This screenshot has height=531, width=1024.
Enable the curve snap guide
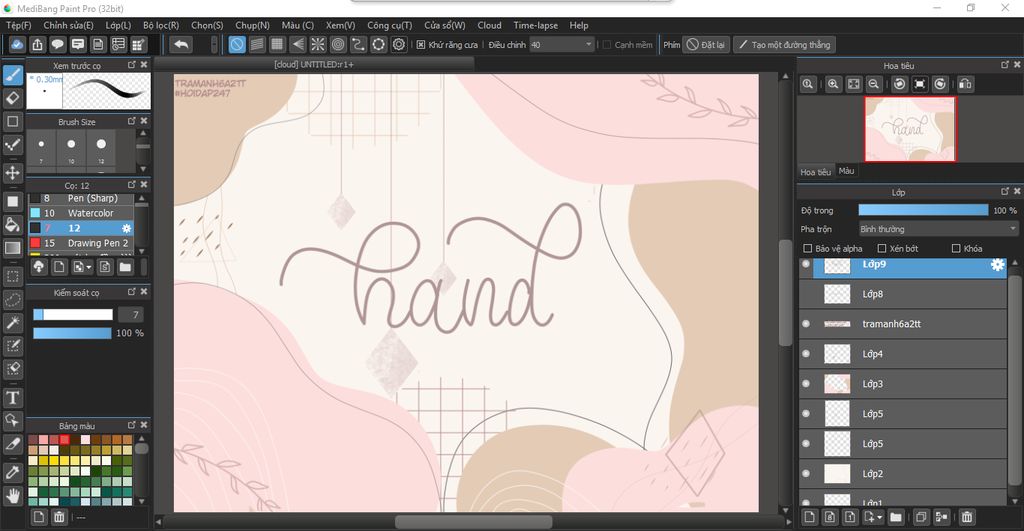(358, 44)
